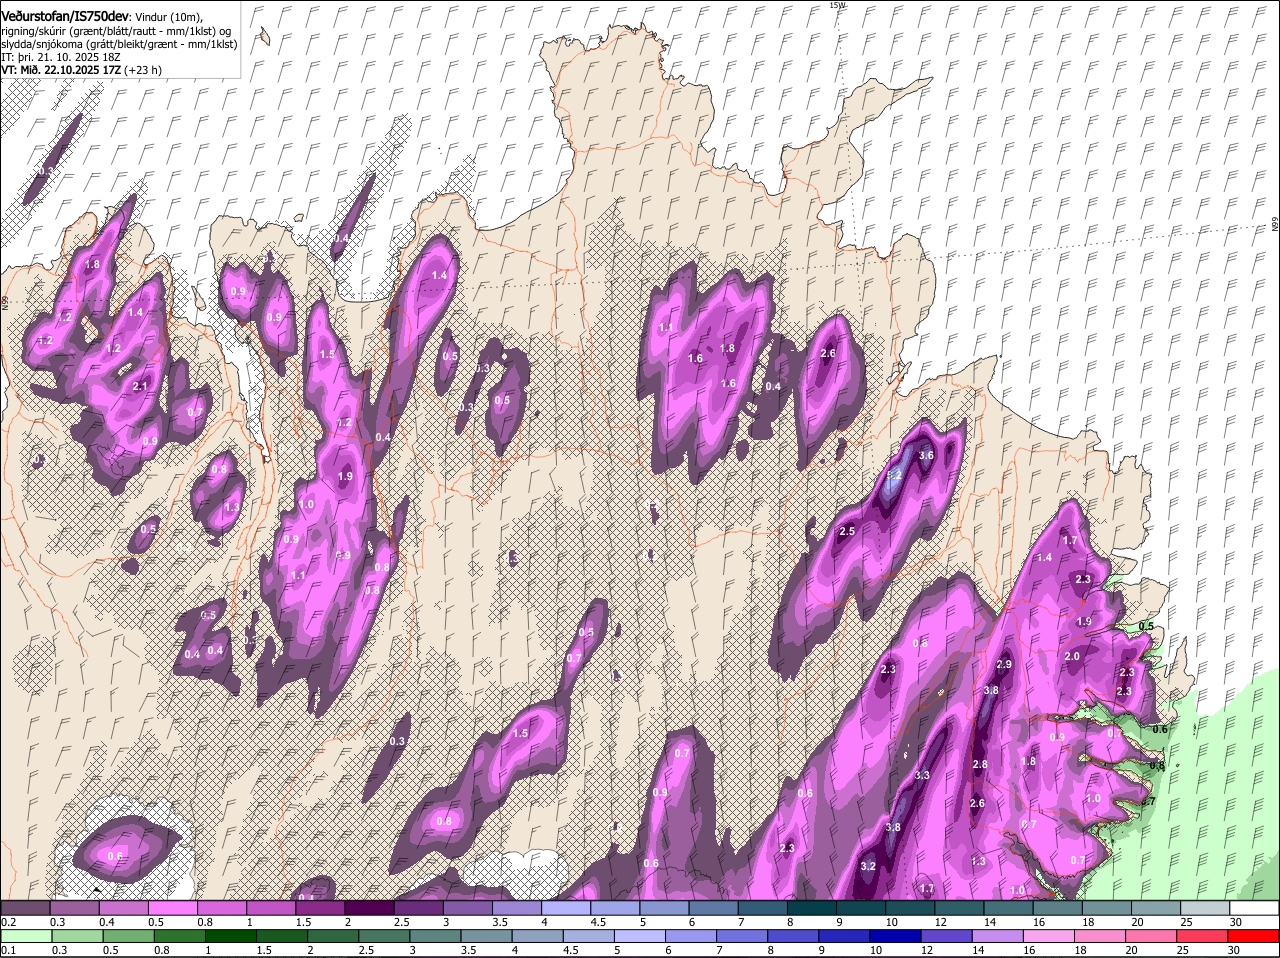
Task: Click the 3.6 precipitation value on the map
Action: click(x=926, y=456)
